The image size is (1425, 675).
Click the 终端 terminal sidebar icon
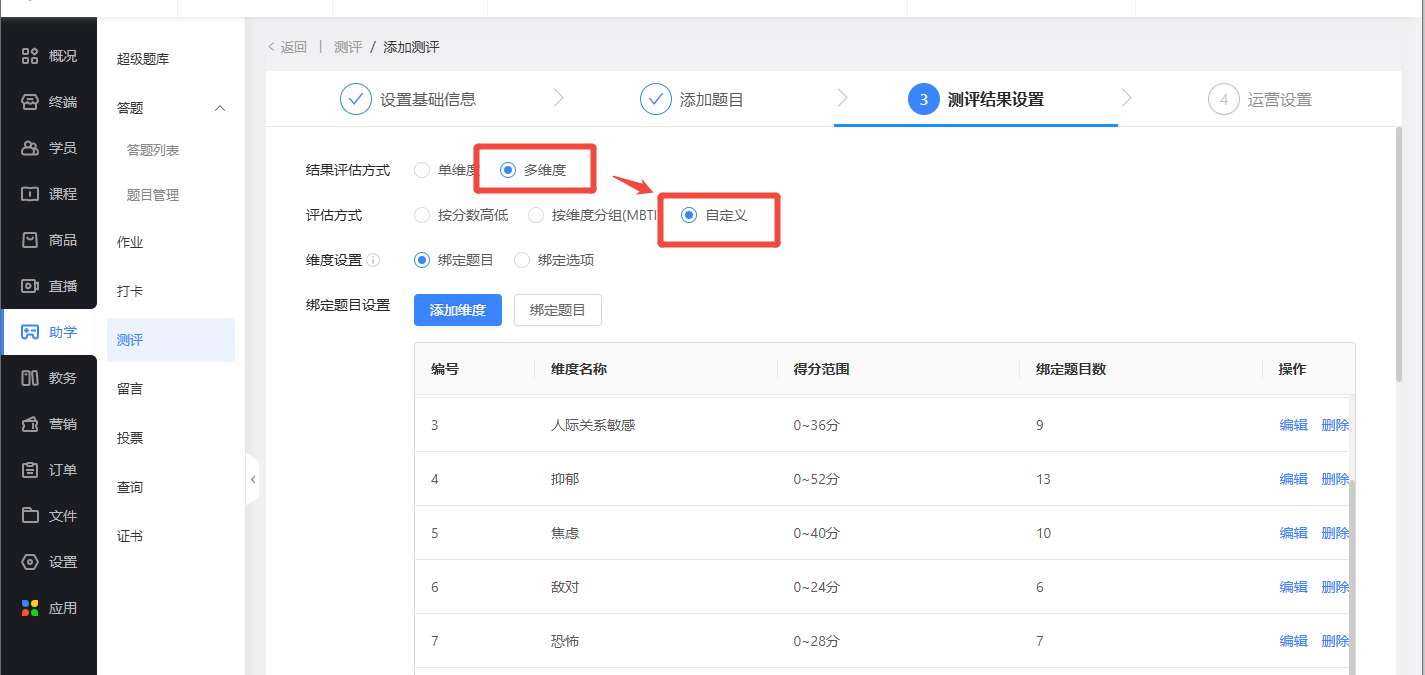30,102
